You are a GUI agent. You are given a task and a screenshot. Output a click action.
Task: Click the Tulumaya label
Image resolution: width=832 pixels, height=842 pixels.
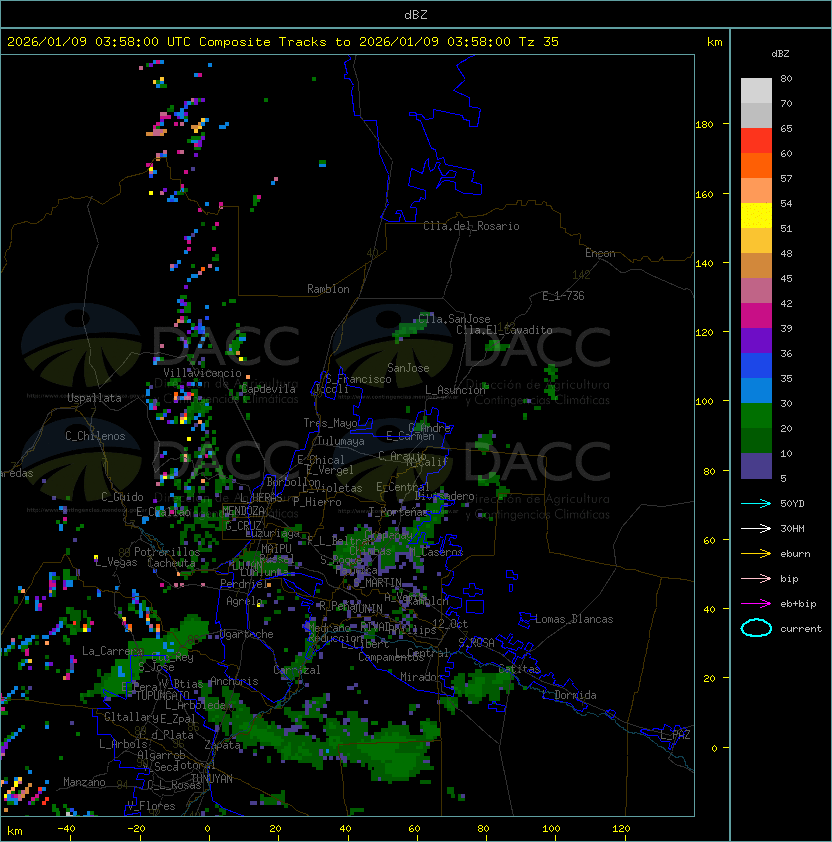[x=341, y=441]
